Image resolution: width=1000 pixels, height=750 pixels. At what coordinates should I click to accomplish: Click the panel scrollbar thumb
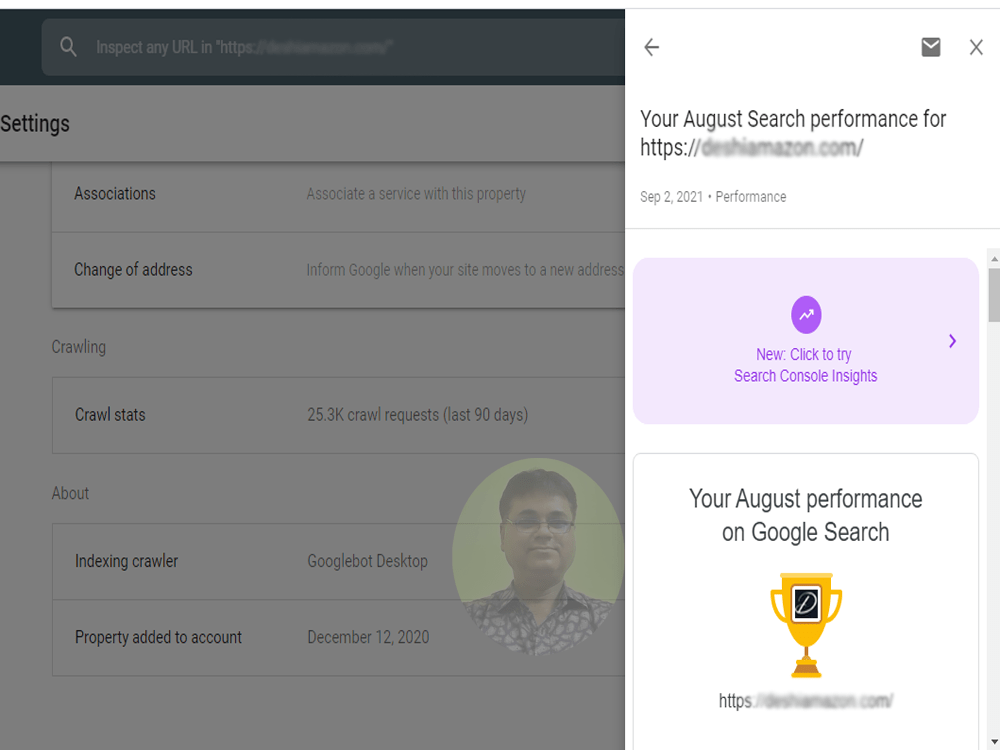(x=994, y=295)
